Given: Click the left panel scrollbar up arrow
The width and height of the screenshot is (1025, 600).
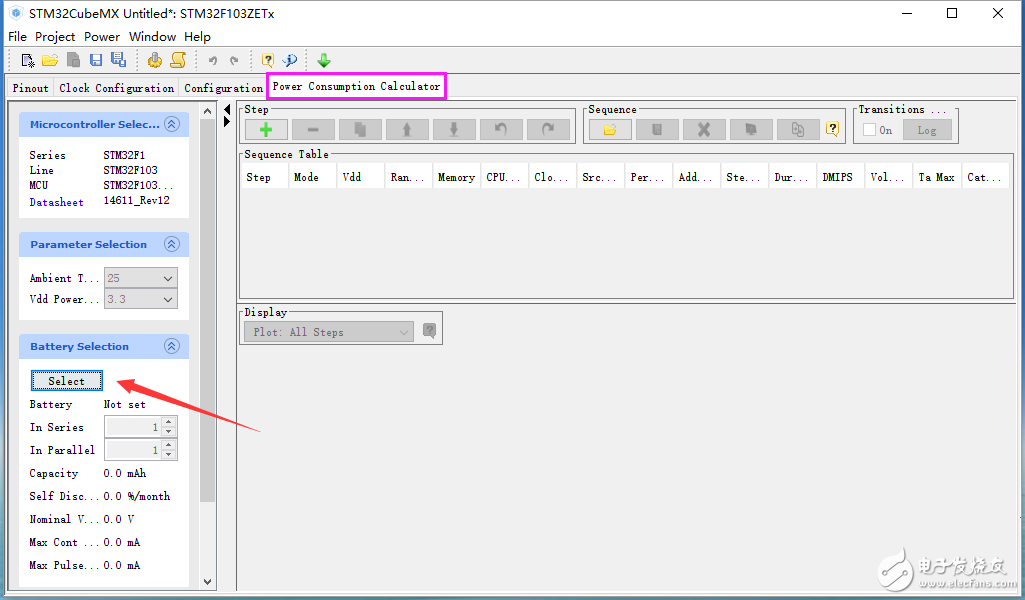Looking at the screenshot, I should click(207, 111).
